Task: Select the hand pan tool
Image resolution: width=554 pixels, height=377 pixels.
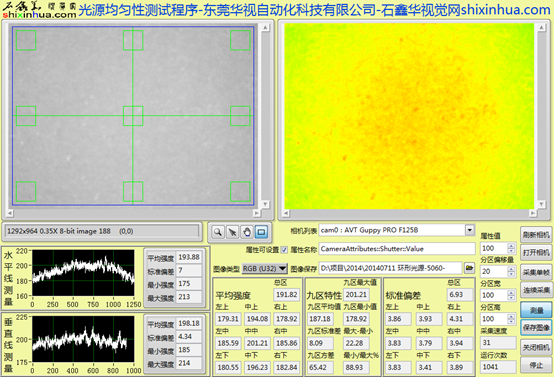Action: (x=247, y=232)
